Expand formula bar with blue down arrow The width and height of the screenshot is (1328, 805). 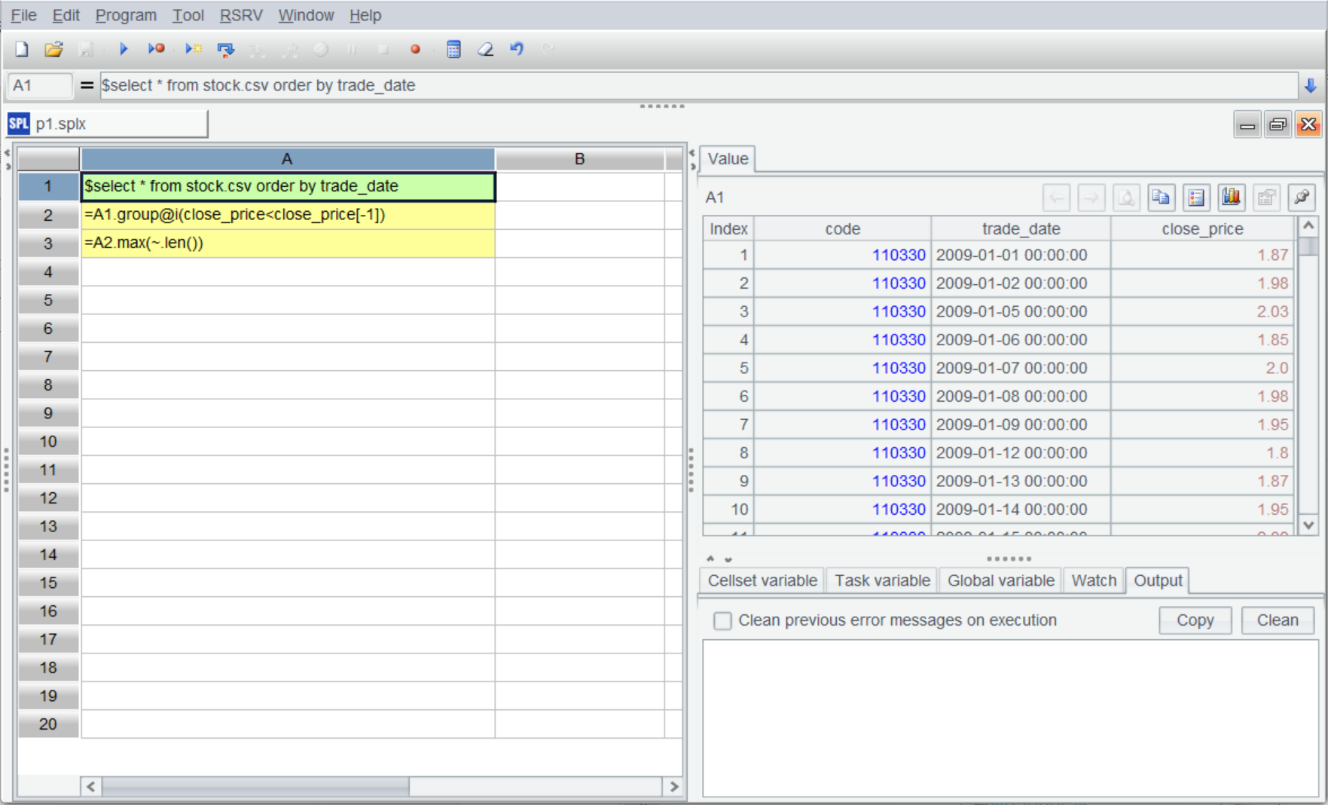click(x=1310, y=86)
